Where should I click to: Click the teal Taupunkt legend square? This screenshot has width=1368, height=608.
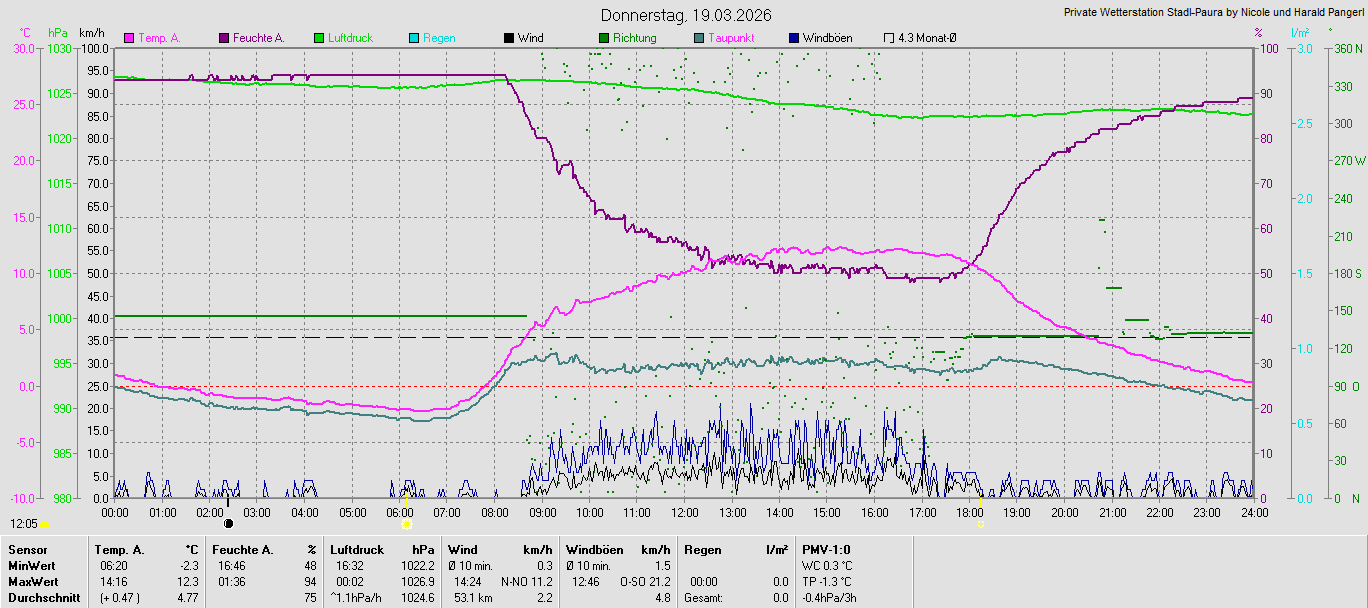(x=699, y=38)
